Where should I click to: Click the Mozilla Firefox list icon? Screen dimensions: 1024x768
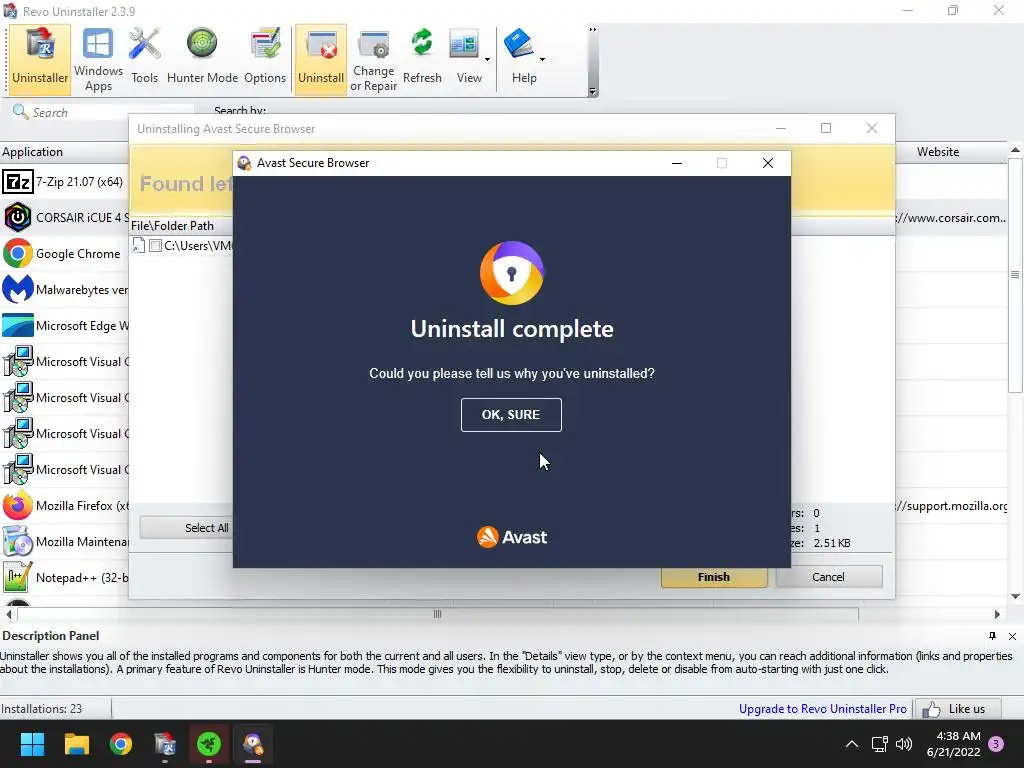pos(18,505)
